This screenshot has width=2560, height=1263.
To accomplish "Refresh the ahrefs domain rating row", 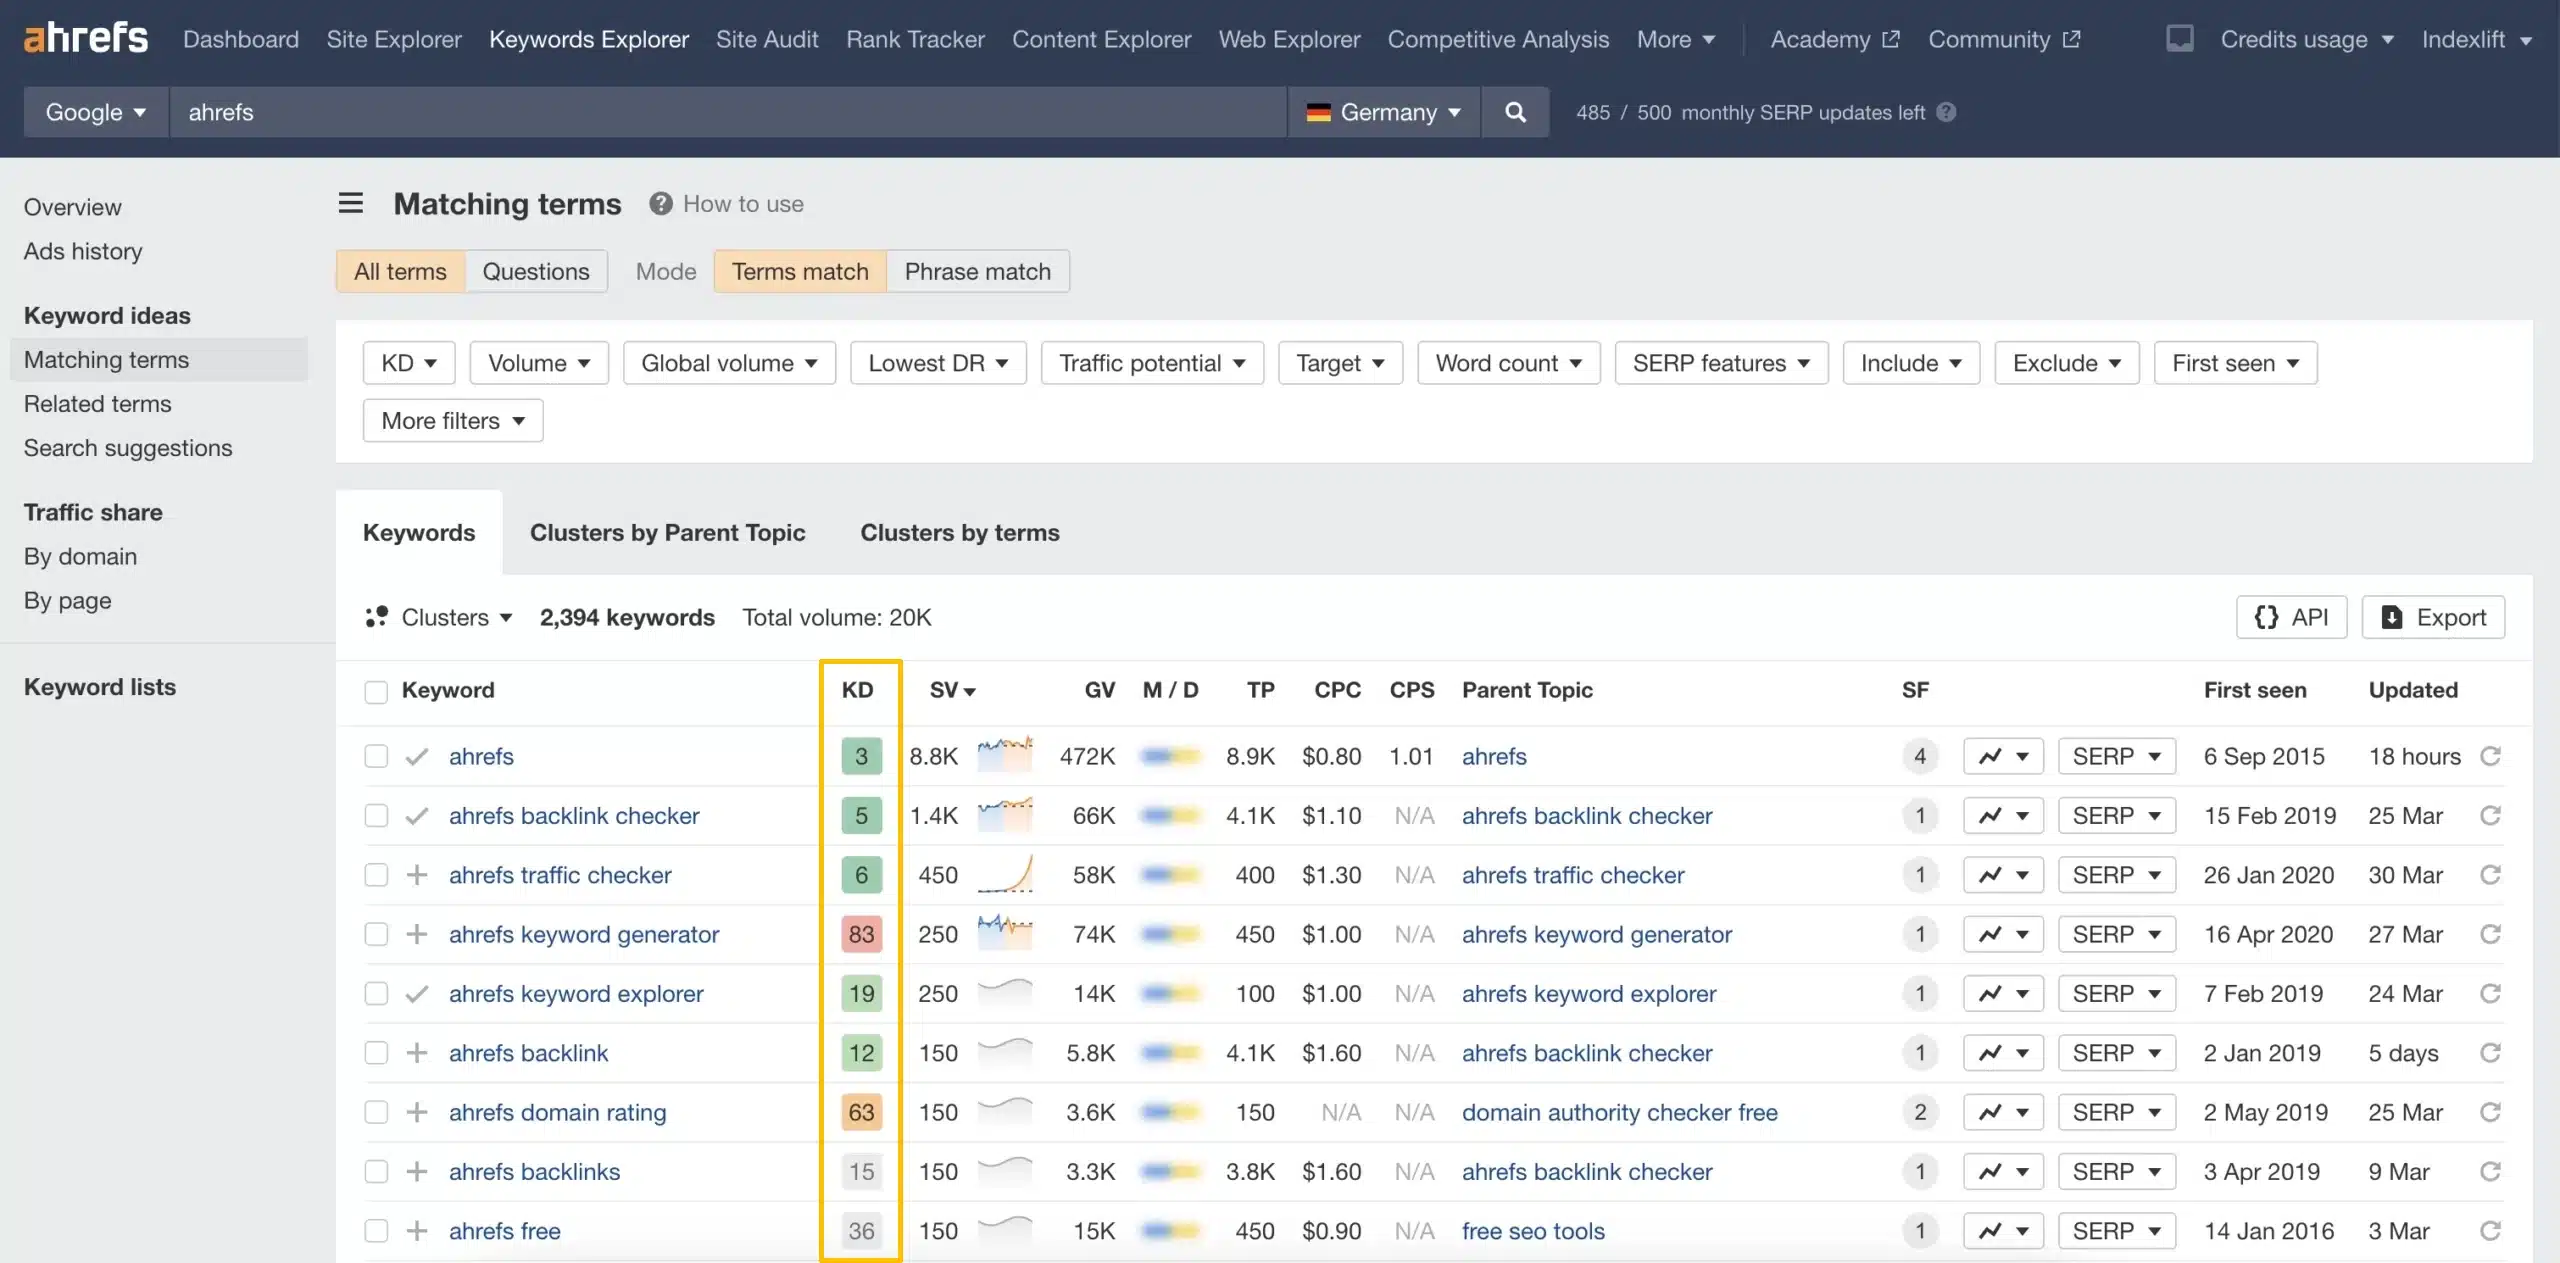I will tap(2491, 1112).
